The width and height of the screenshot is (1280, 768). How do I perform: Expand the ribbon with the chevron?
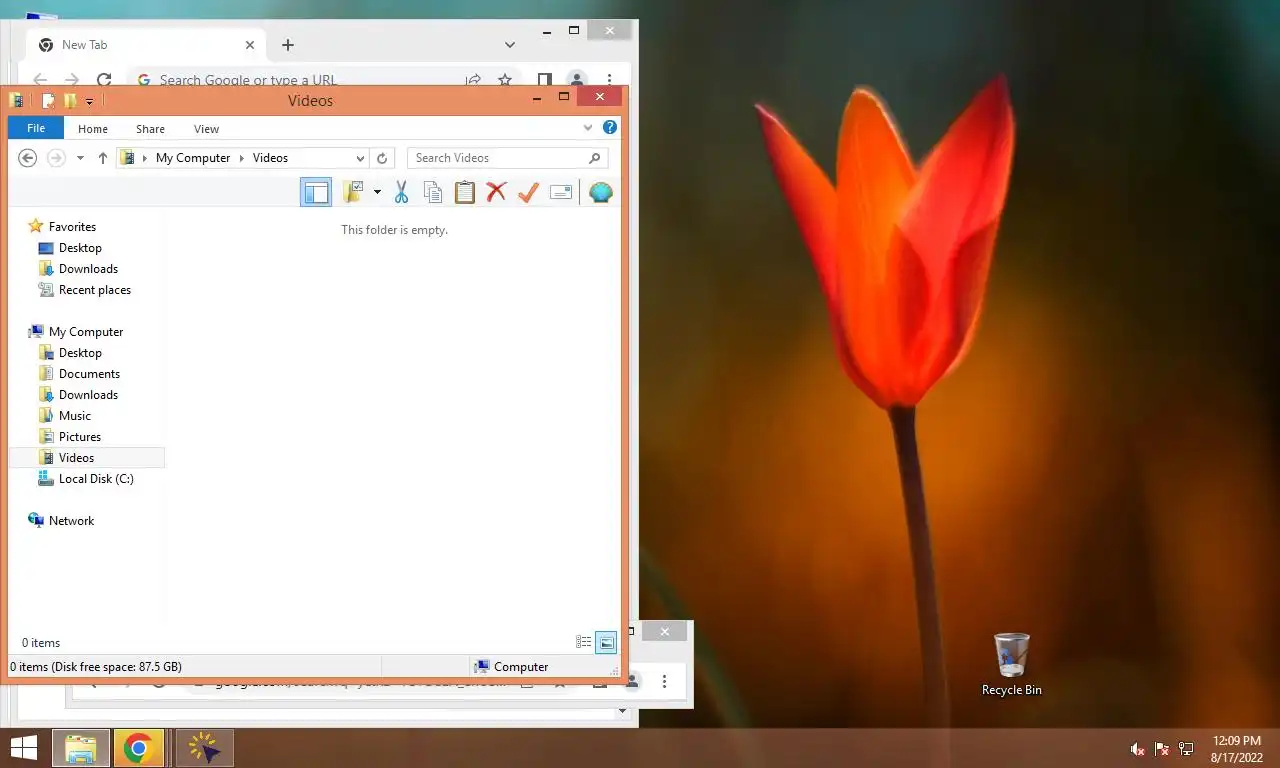pyautogui.click(x=588, y=128)
